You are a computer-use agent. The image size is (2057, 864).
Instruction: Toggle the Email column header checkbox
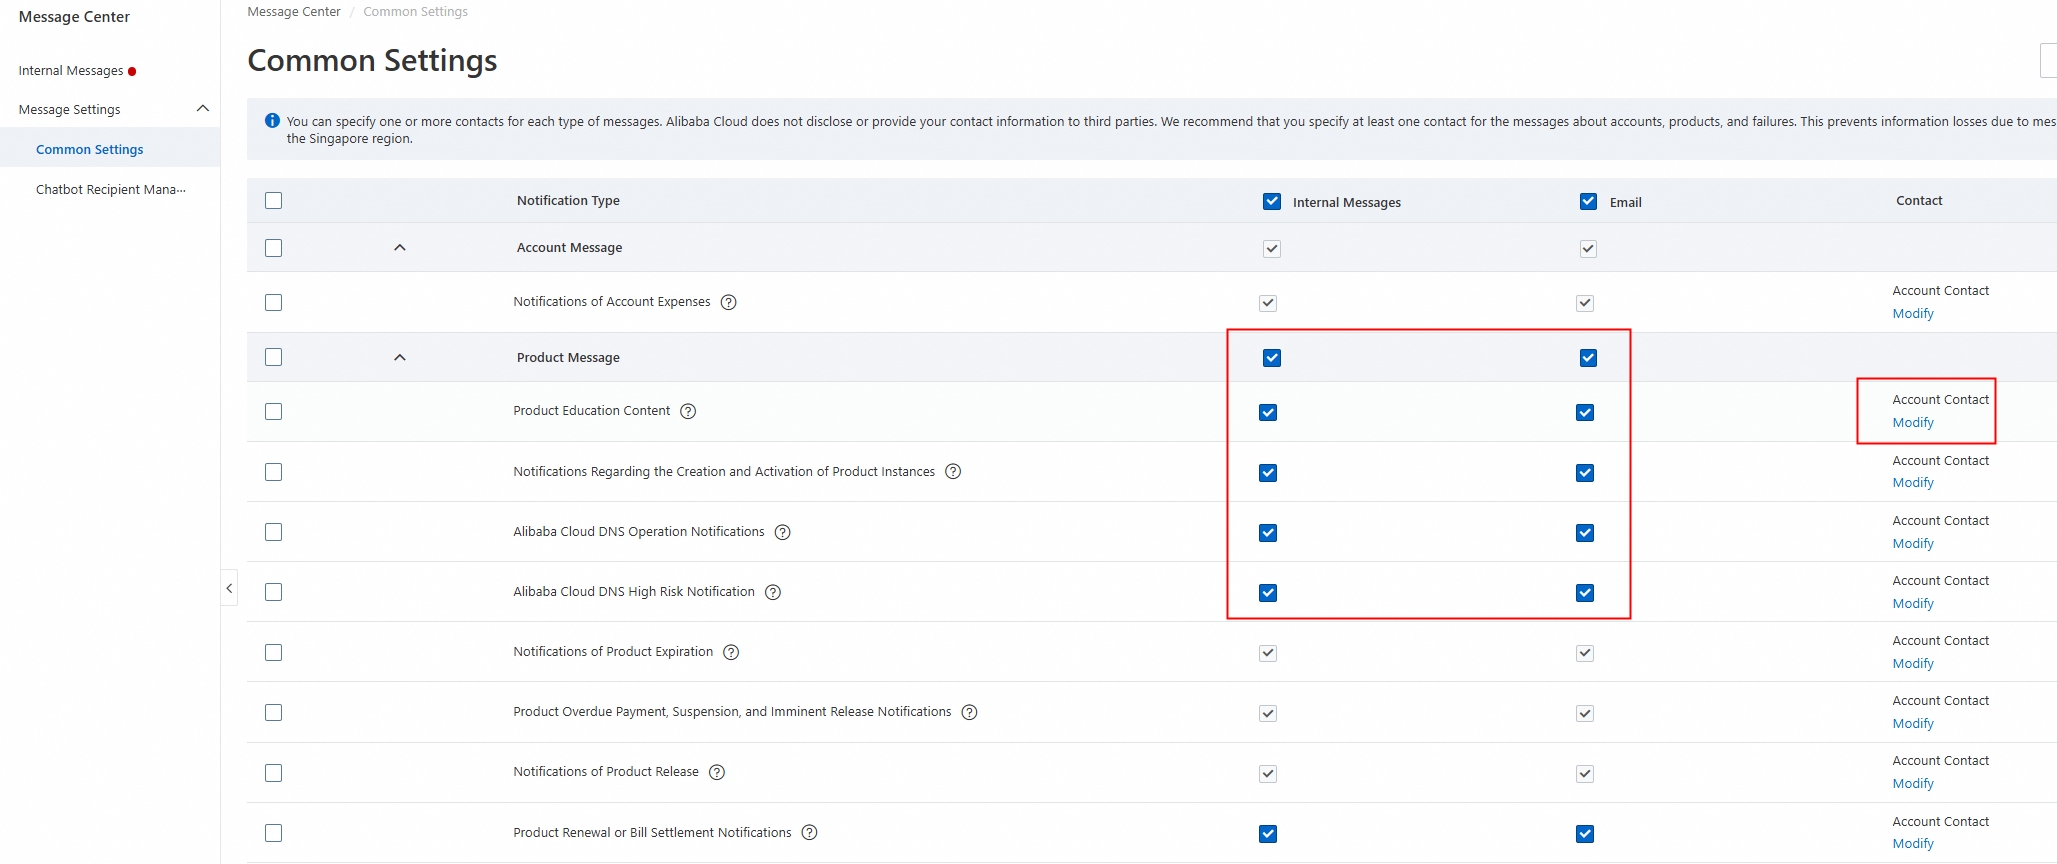(1588, 201)
